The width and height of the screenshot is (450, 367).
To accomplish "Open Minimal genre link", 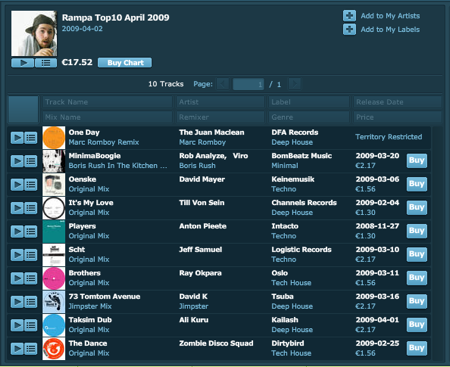I will point(285,166).
